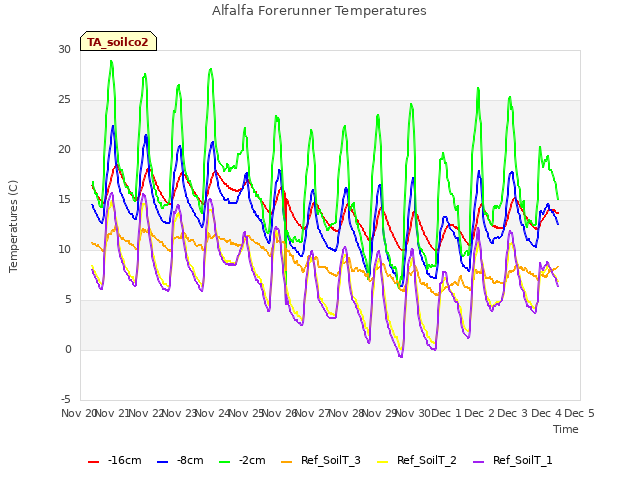The height and width of the screenshot is (480, 640).
Task: Toggle the Ref_SoilT_2 legend entry
Action: tap(417, 460)
